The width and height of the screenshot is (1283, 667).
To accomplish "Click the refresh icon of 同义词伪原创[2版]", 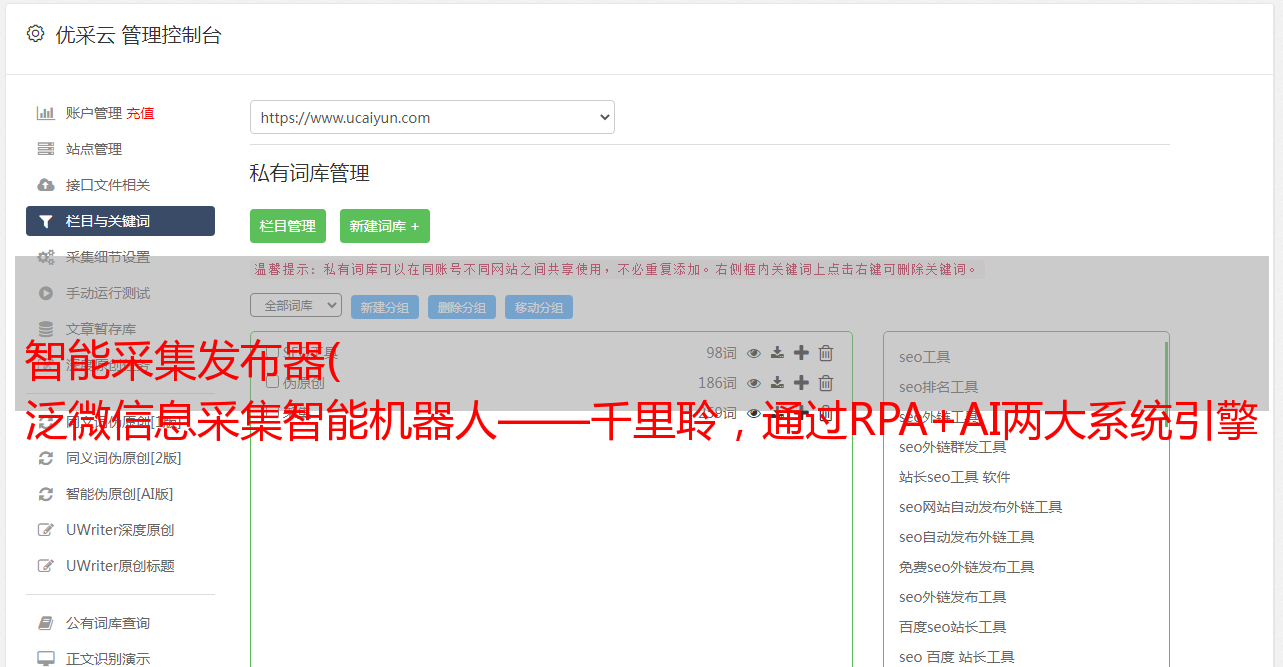I will pos(46,458).
